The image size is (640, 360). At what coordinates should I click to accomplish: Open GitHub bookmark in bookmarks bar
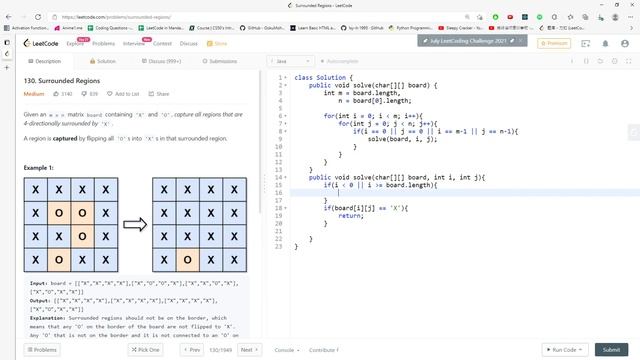pyautogui.click(x=262, y=28)
